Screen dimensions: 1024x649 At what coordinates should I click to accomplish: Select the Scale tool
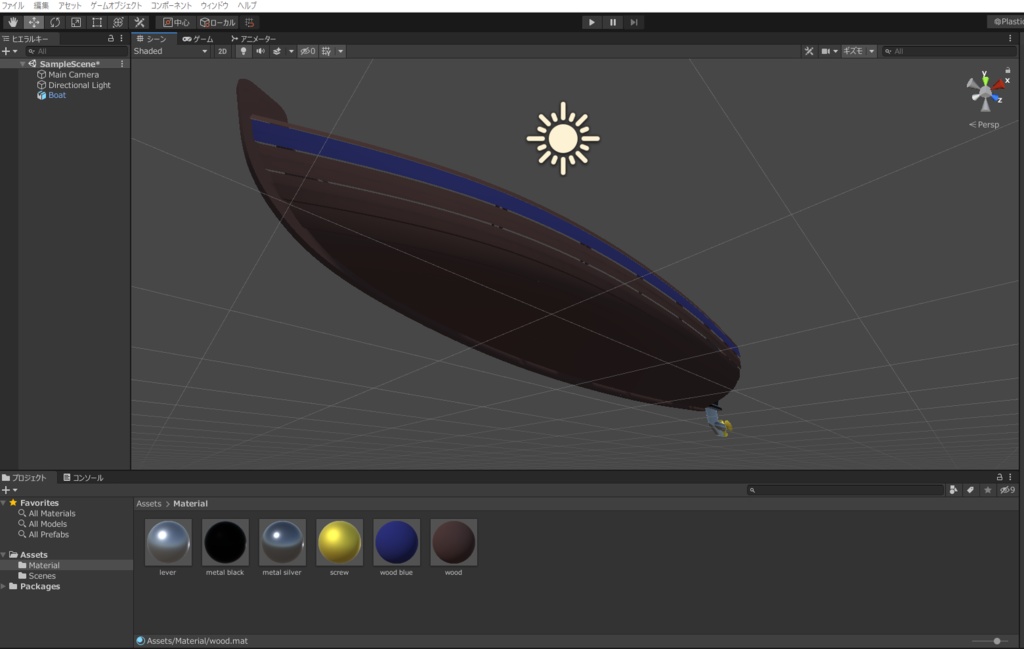pyautogui.click(x=76, y=22)
